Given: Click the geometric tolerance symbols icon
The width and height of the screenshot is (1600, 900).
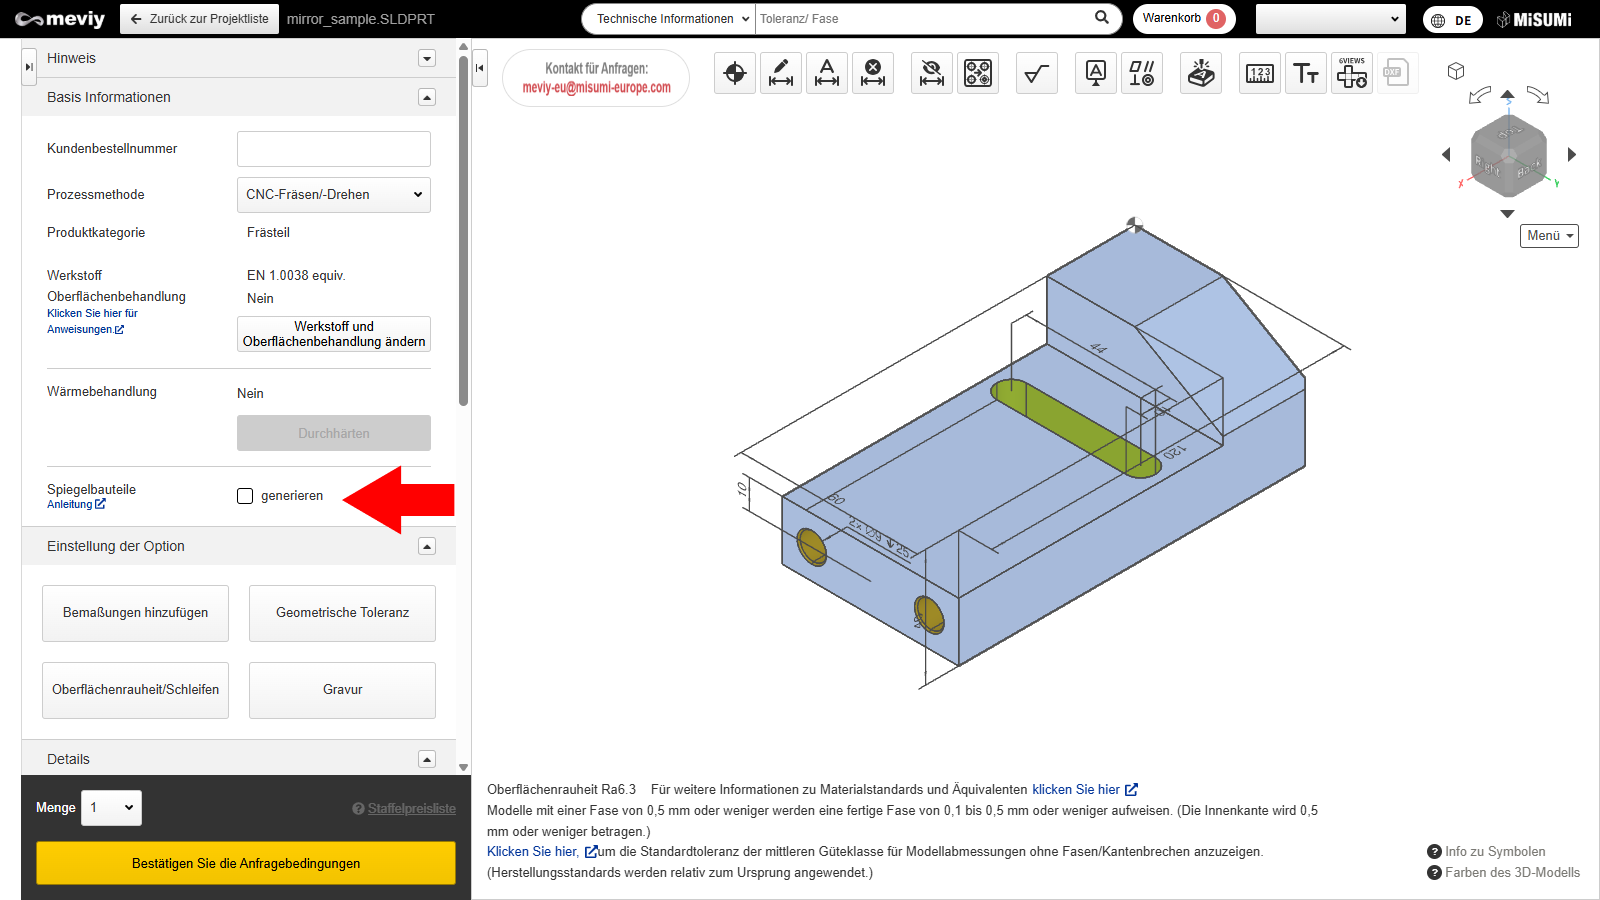Looking at the screenshot, I should (x=1142, y=73).
